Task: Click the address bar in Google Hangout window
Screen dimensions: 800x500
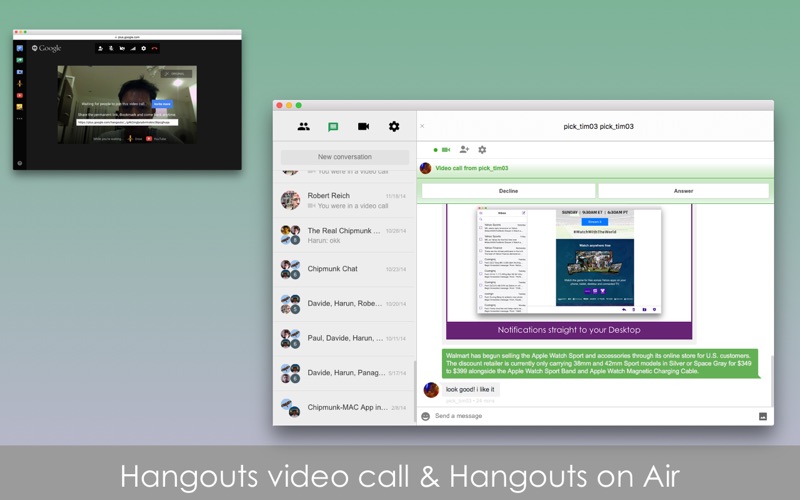Action: (127, 37)
